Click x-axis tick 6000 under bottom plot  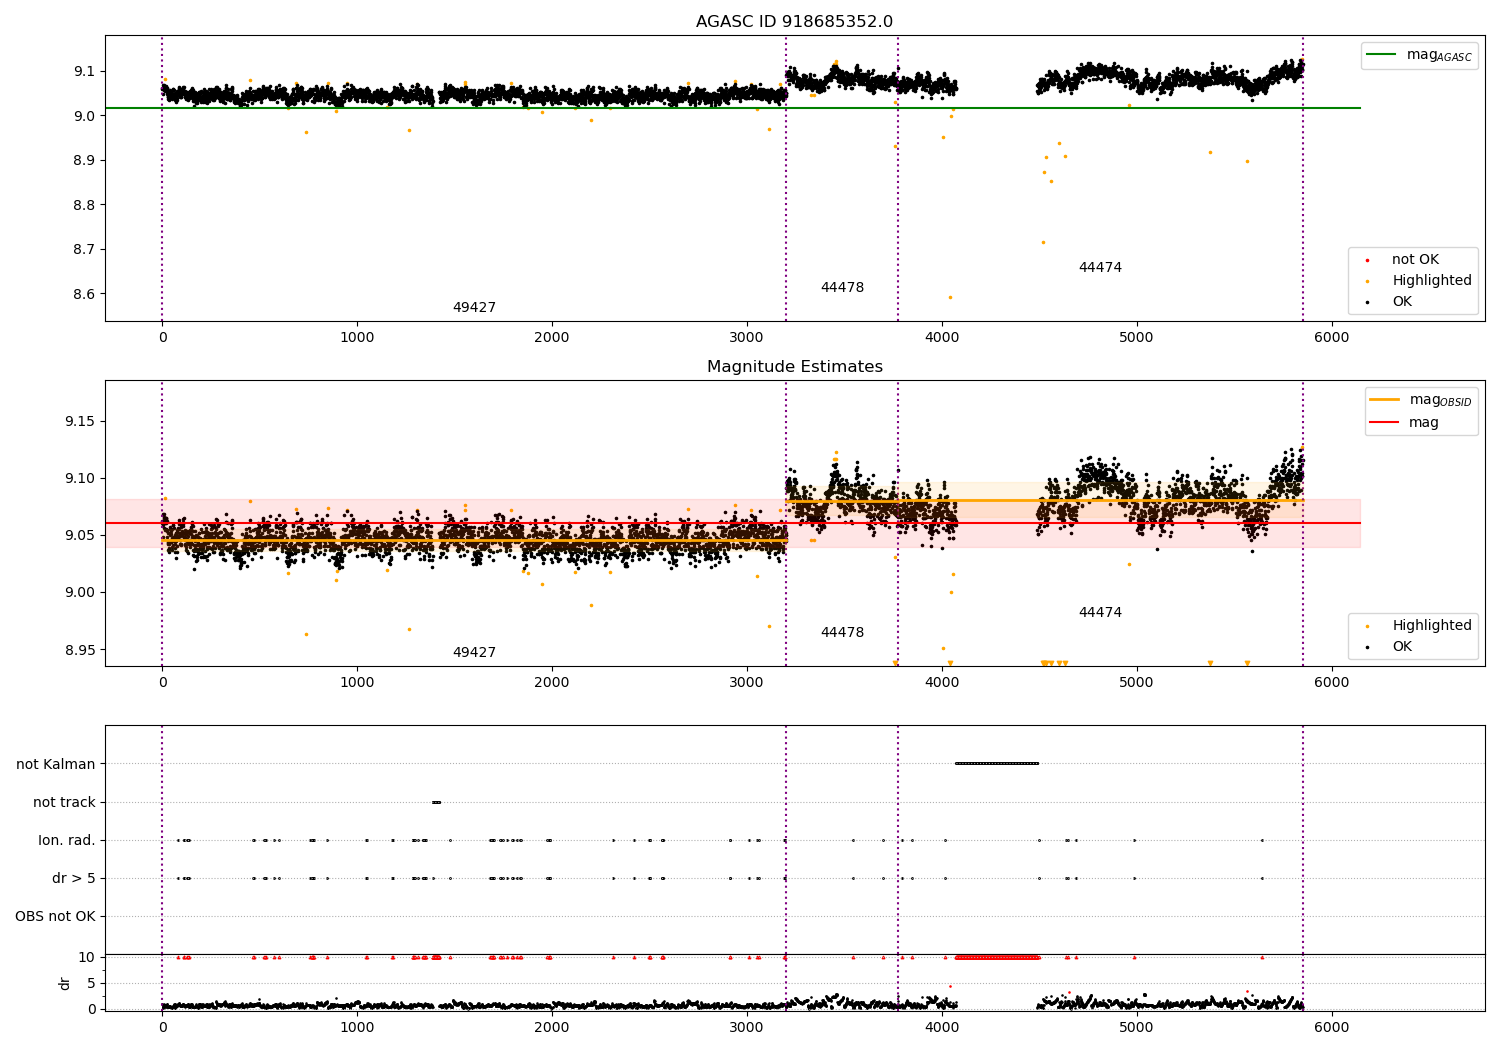point(1331,1027)
